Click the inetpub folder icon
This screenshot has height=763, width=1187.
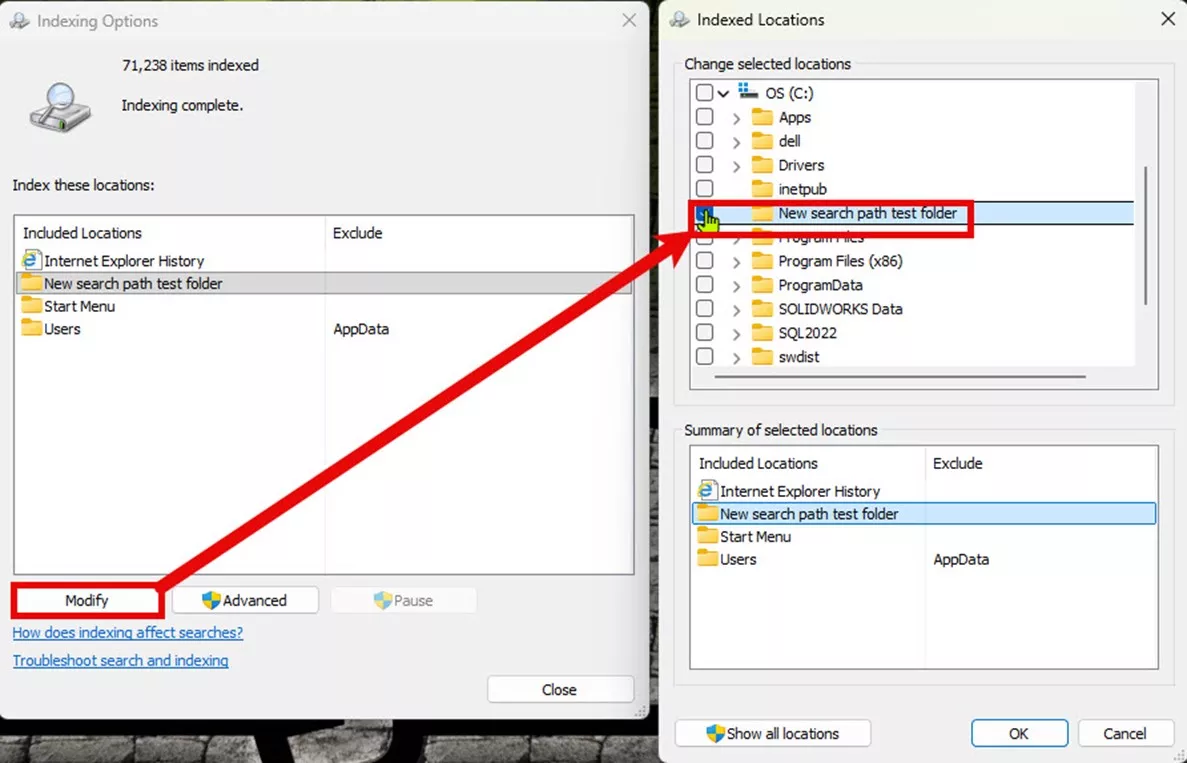pyautogui.click(x=760, y=188)
